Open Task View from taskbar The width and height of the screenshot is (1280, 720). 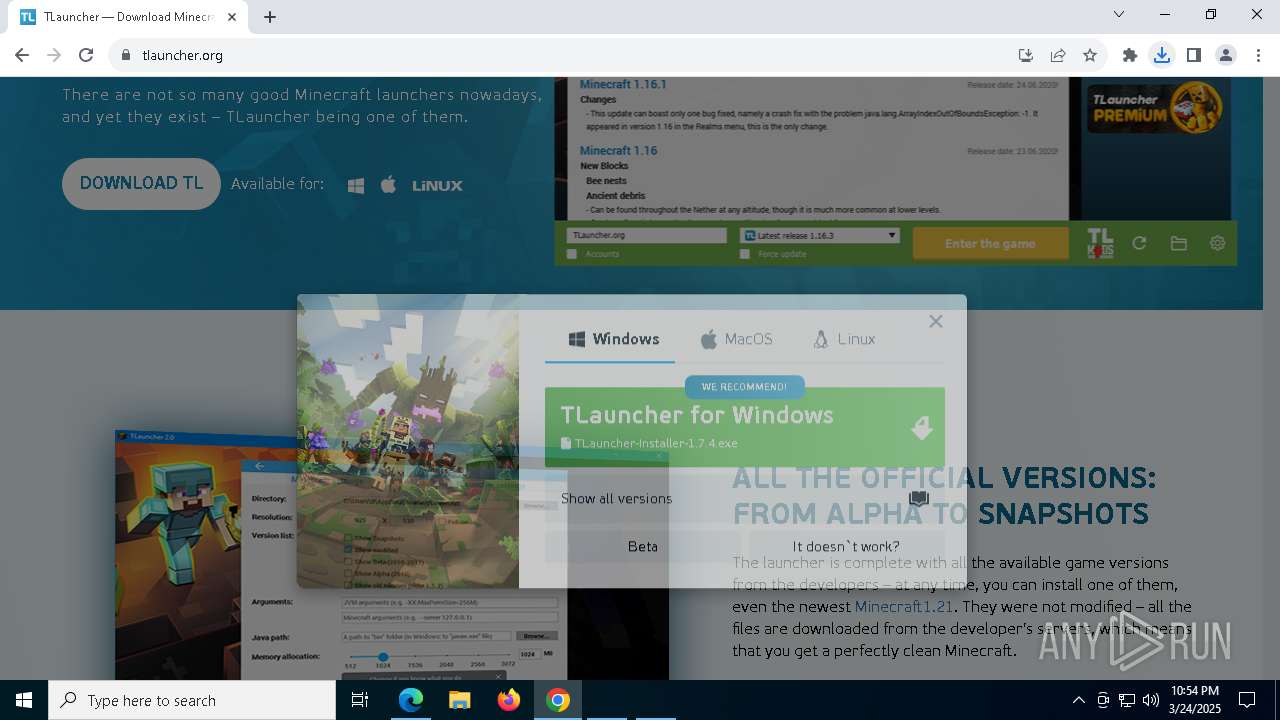tap(360, 700)
